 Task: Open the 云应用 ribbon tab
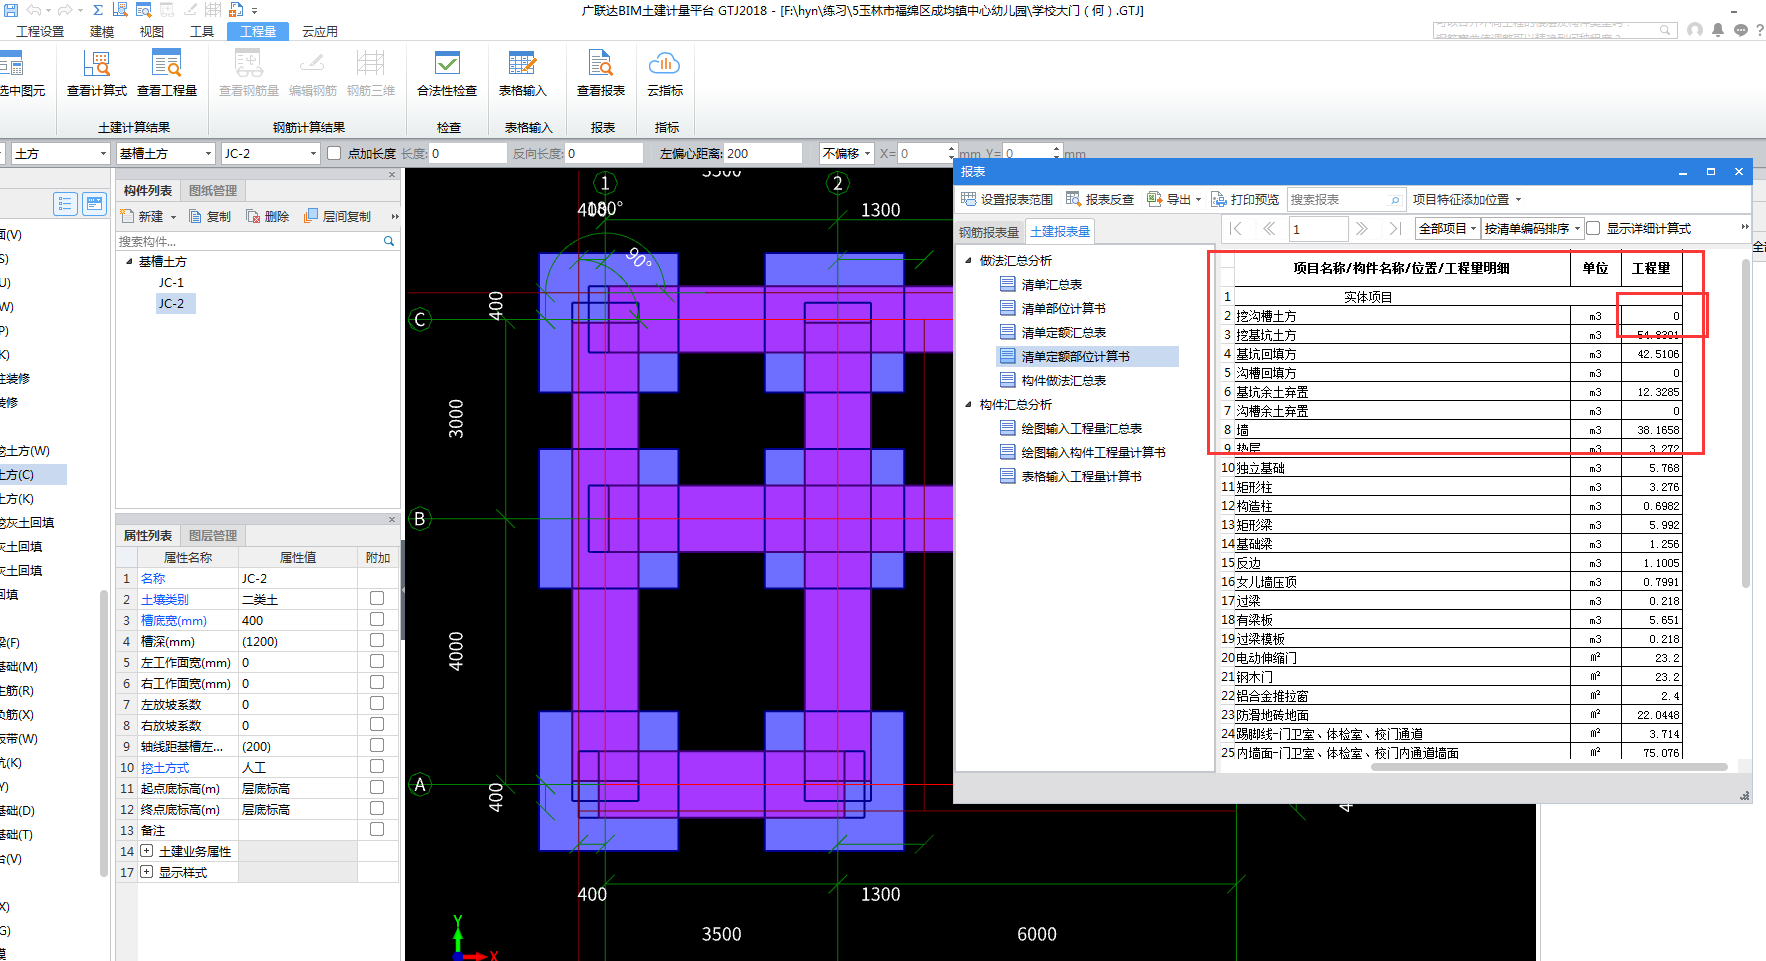(320, 31)
